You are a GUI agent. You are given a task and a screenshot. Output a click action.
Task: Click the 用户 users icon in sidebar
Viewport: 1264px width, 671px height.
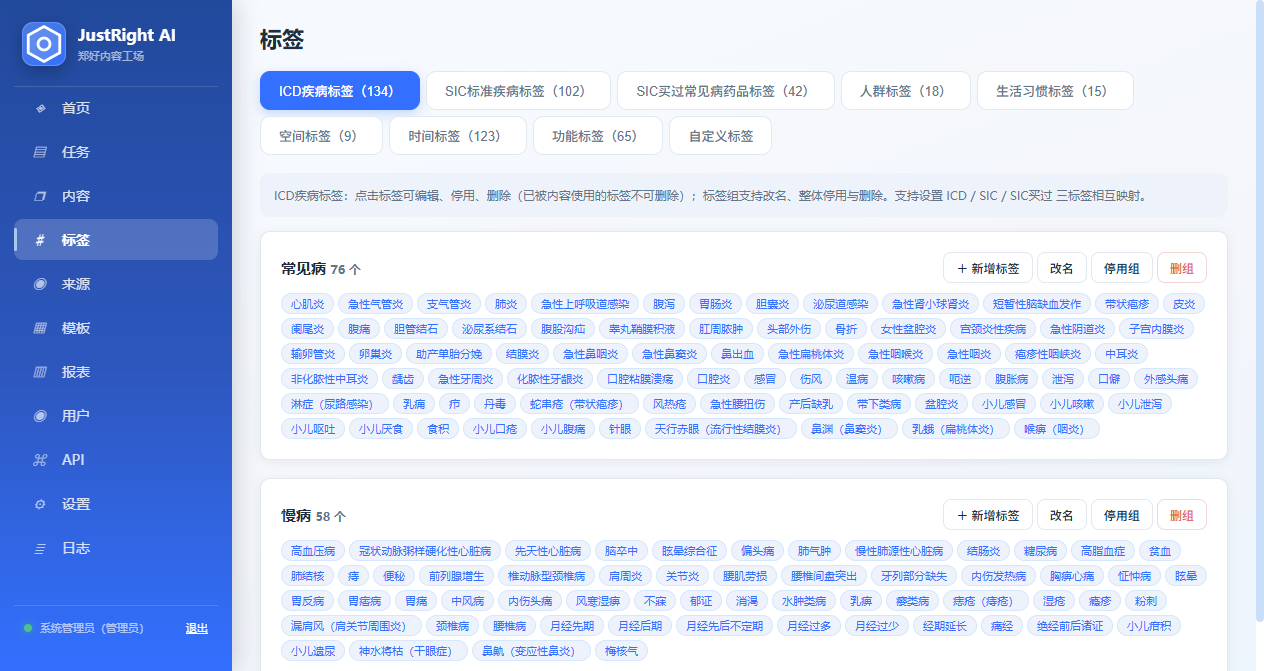pos(40,416)
